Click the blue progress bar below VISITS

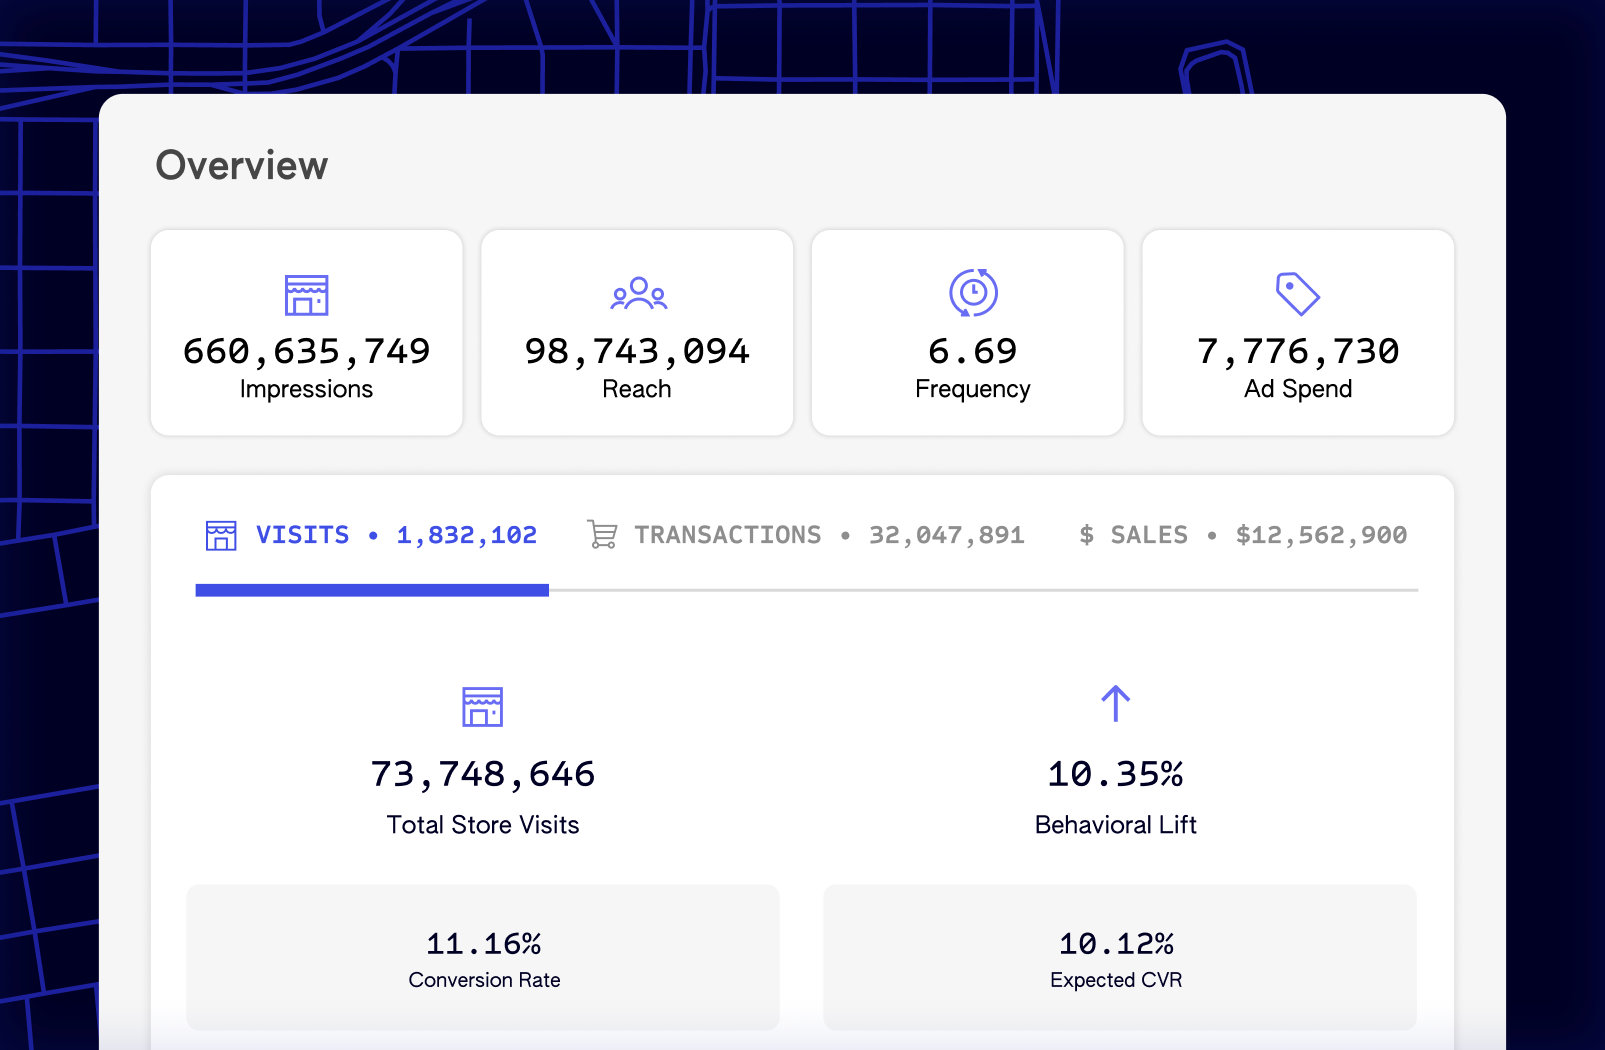point(371,591)
